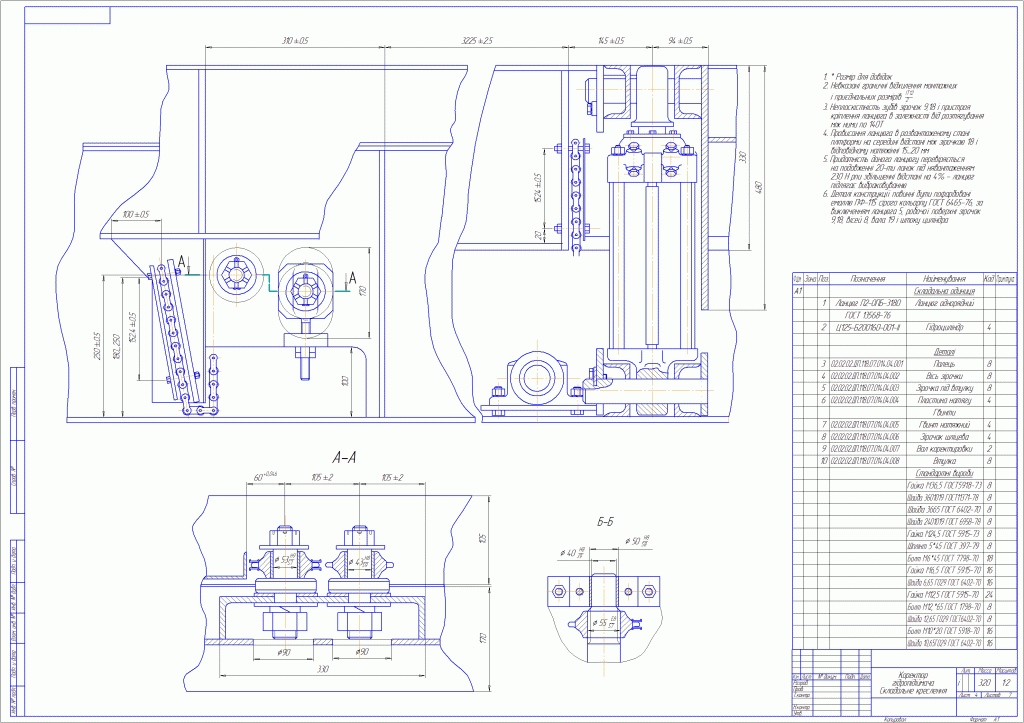The image size is (1024, 723).
Task: Click the "145 ±0.5" top dimension
Action: coord(611,40)
